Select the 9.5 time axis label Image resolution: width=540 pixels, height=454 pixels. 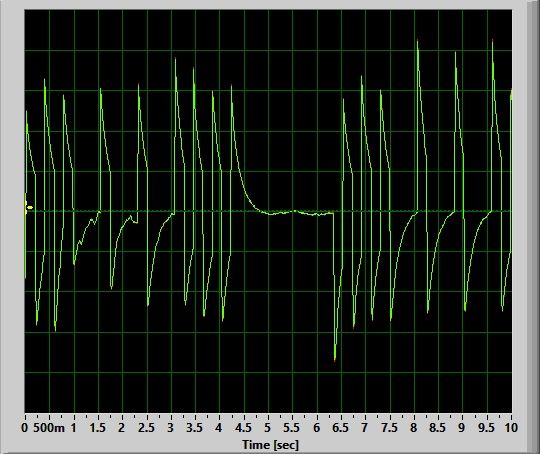coord(486,428)
